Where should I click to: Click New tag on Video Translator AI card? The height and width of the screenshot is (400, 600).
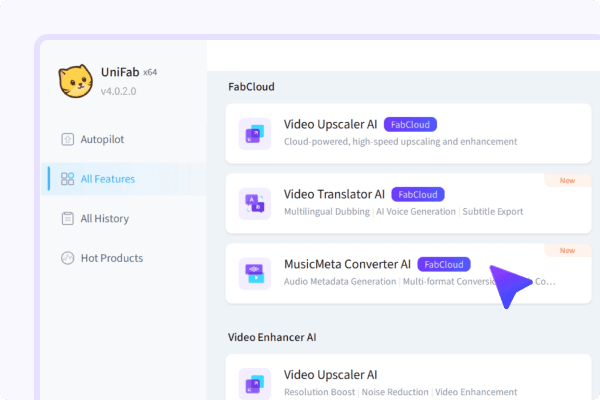tap(567, 180)
